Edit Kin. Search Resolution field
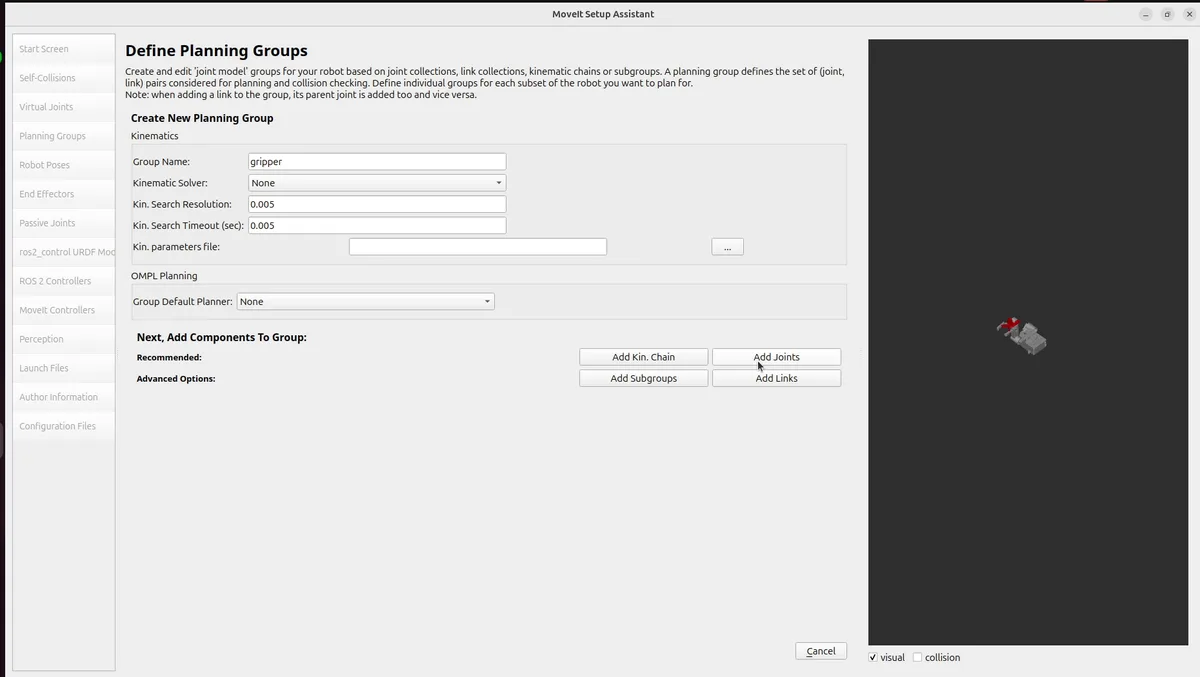This screenshot has height=677, width=1200. 377,204
